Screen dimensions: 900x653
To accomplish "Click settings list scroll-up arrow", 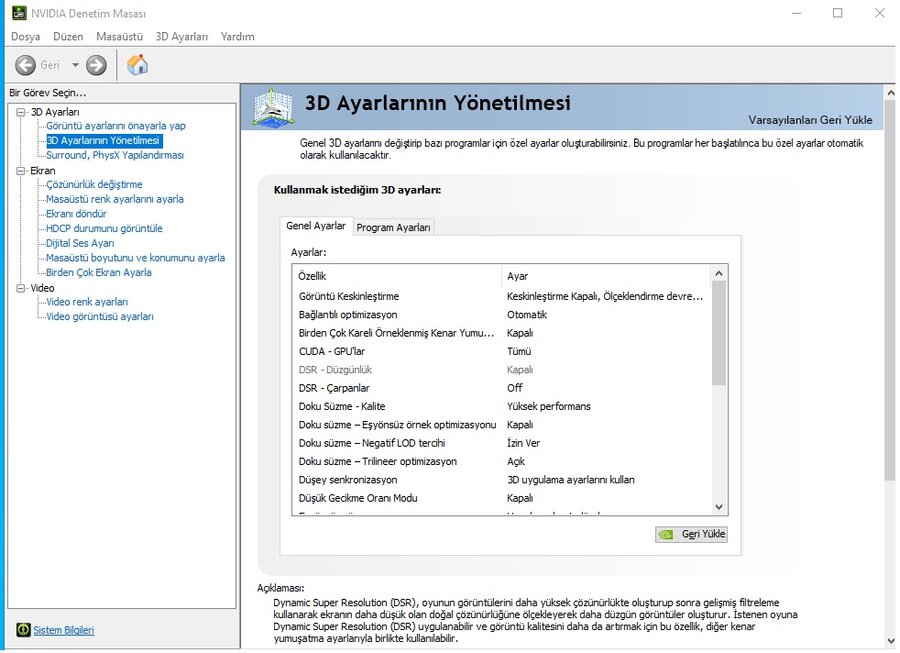I will pos(719,274).
